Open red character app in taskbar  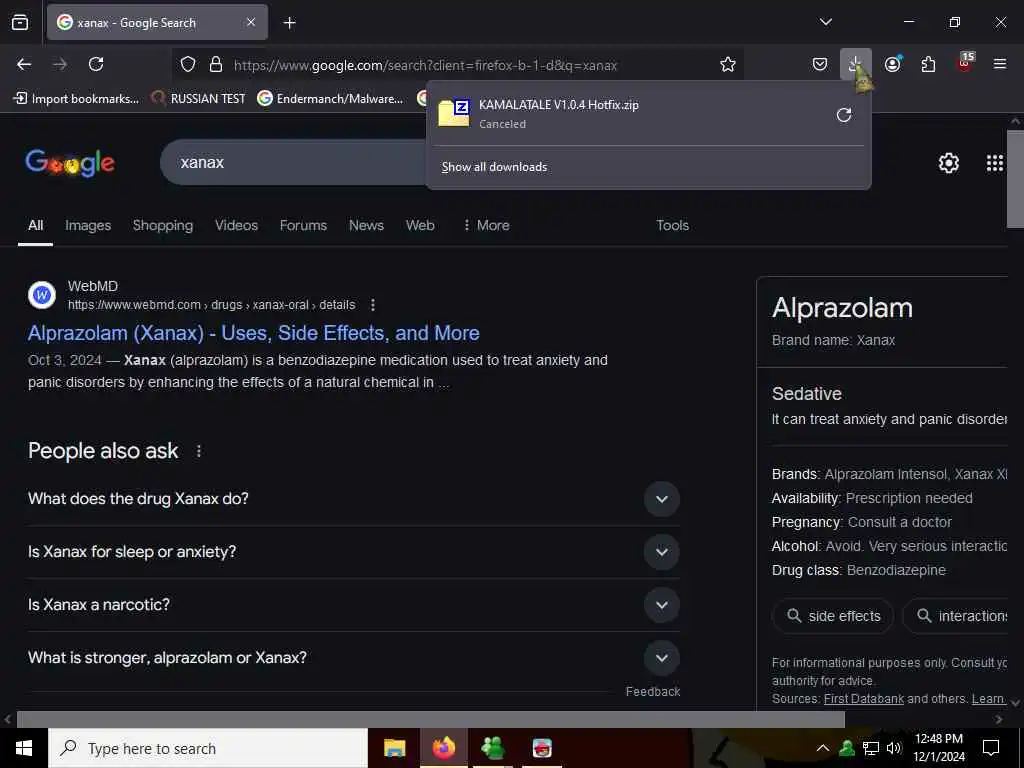(542, 748)
